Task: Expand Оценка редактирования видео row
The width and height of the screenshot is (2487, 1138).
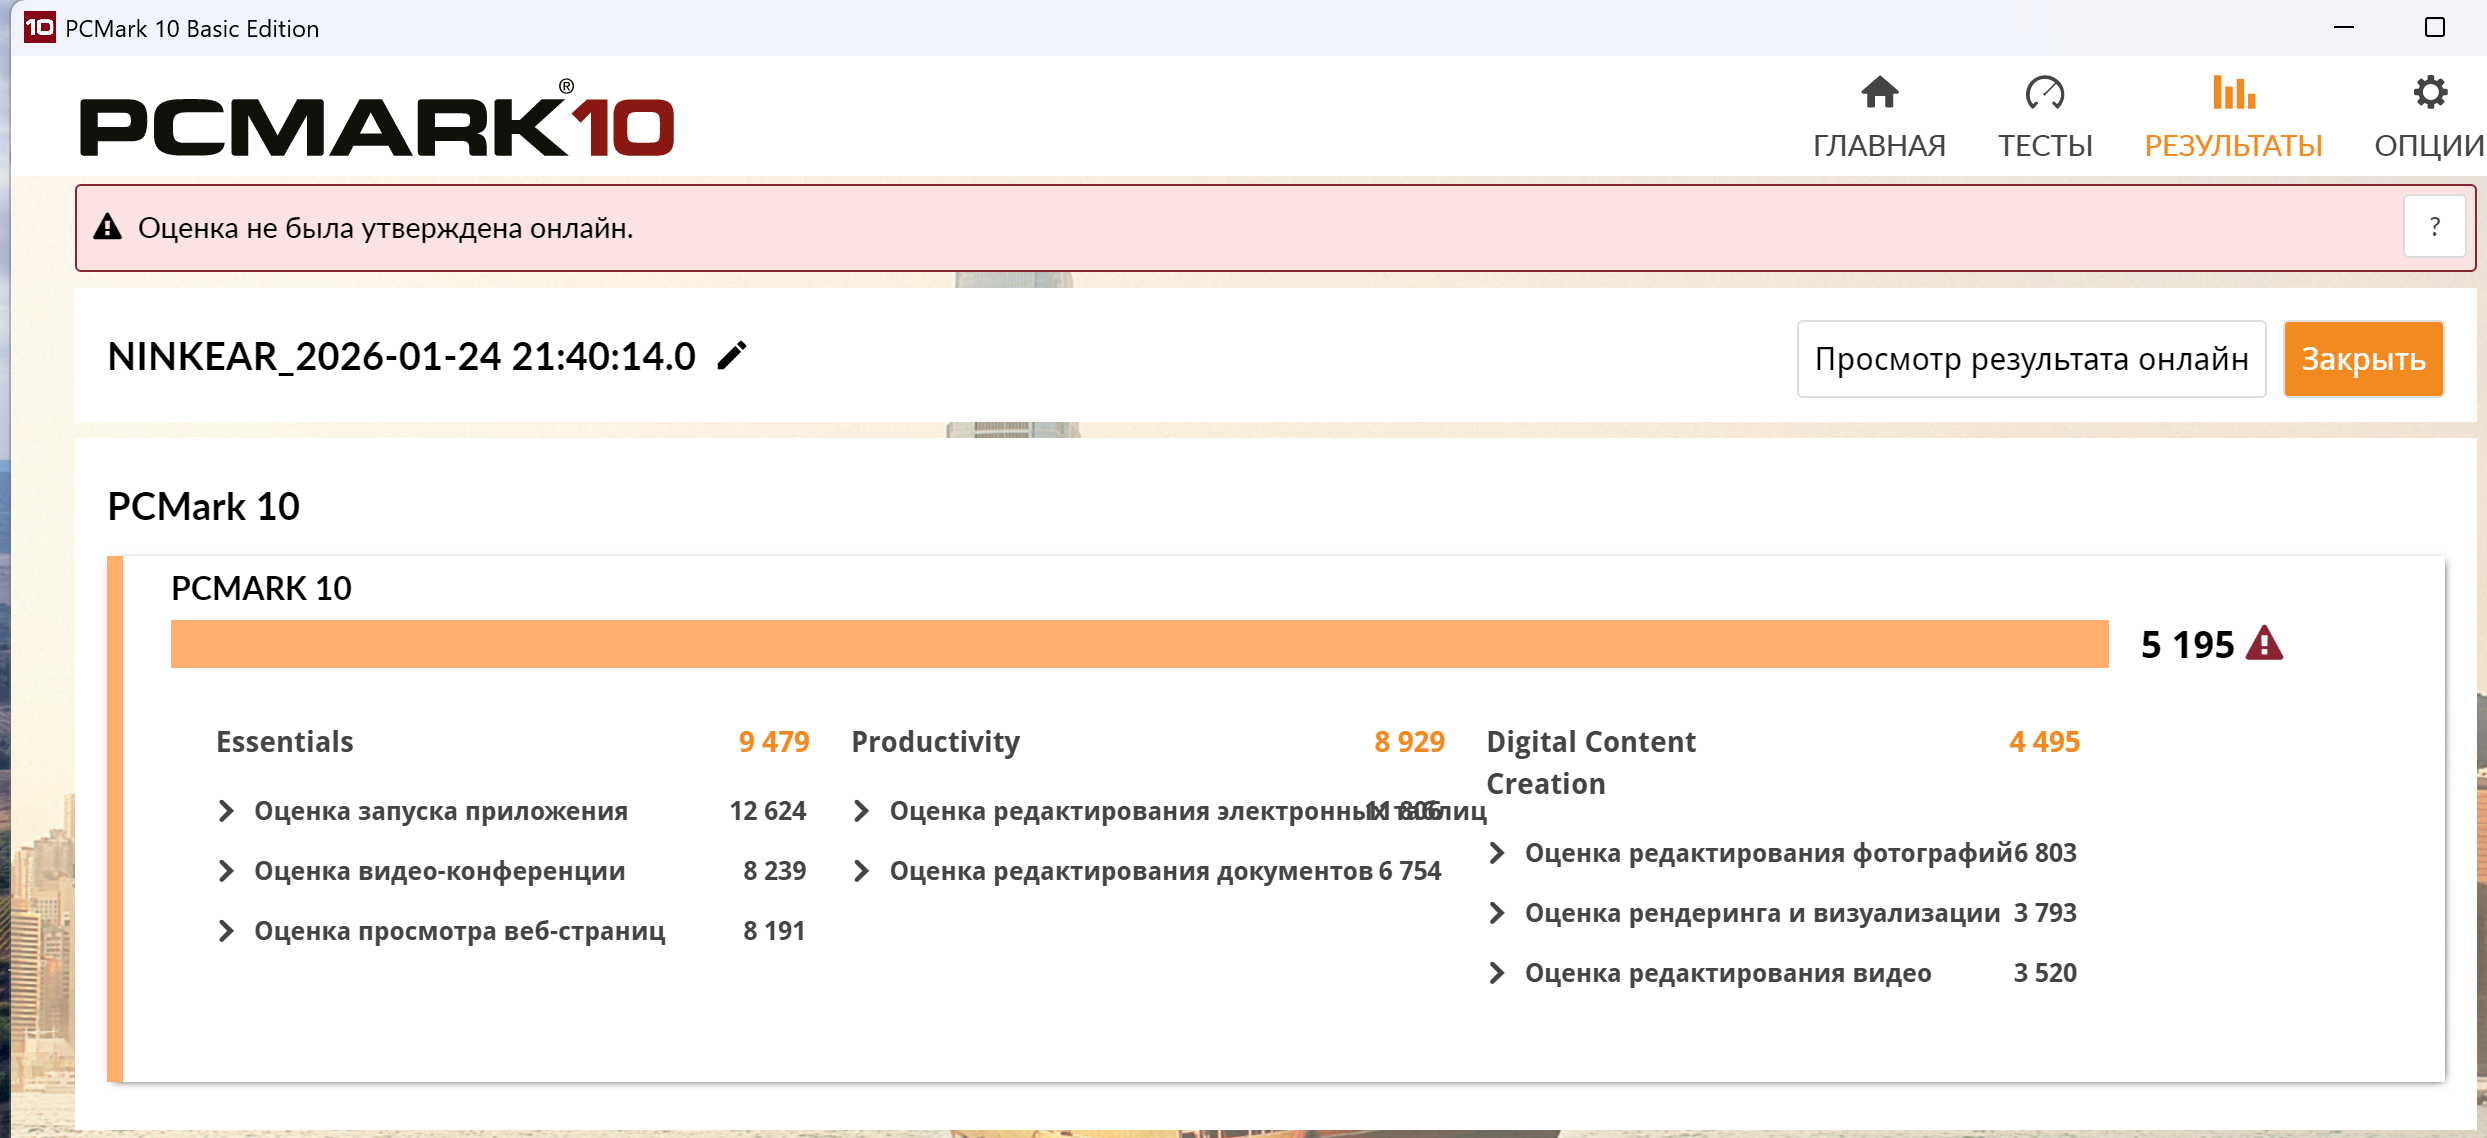Action: 1497,973
